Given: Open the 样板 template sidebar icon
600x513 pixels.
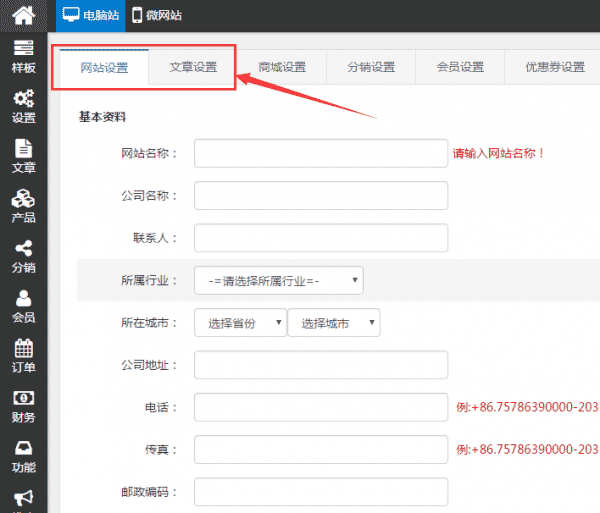Looking at the screenshot, I should pos(23,56).
